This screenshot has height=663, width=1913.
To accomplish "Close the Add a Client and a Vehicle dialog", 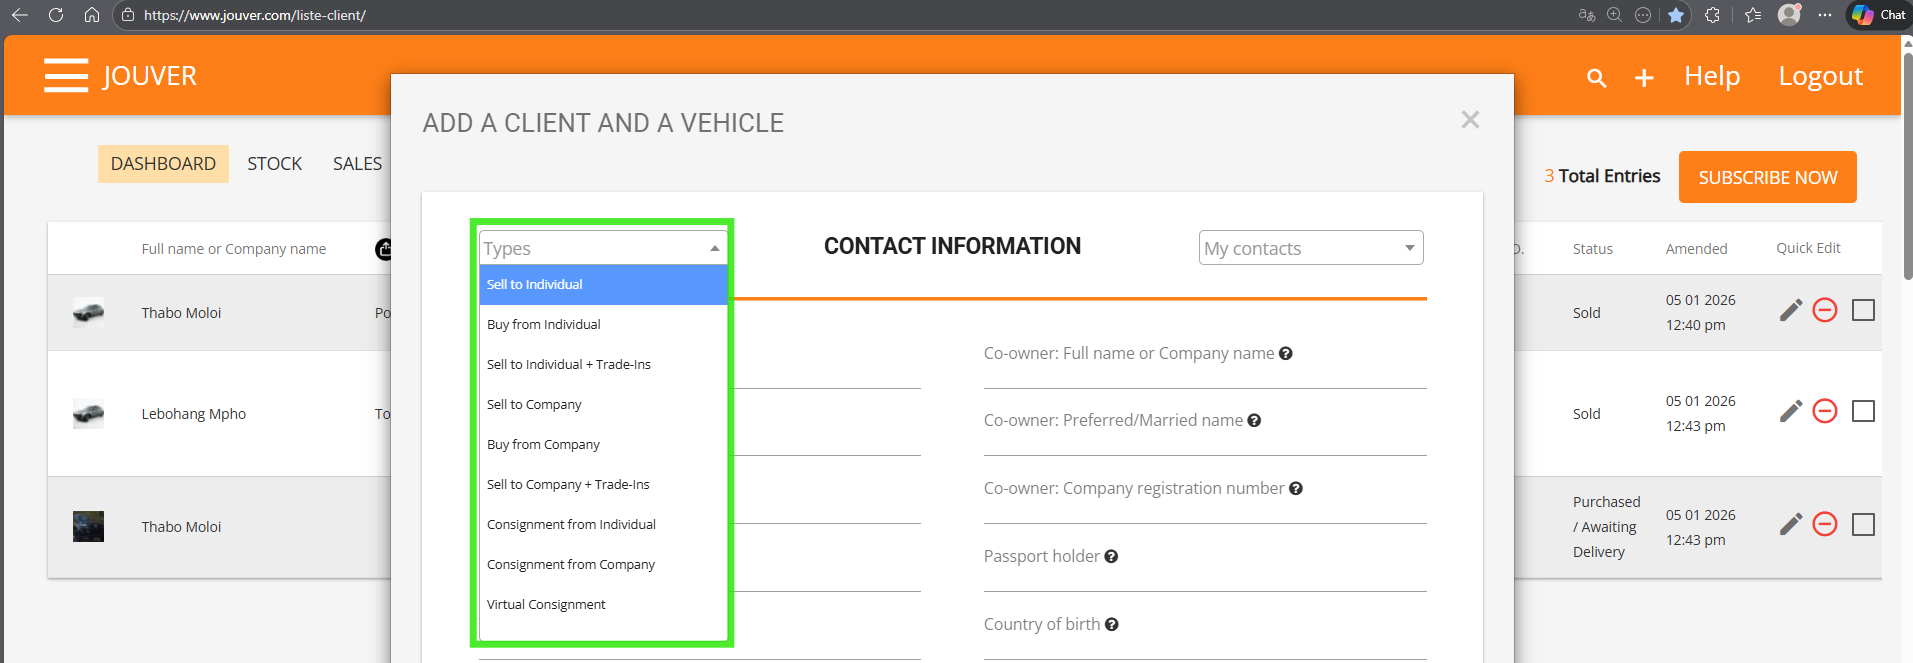I will (1469, 120).
